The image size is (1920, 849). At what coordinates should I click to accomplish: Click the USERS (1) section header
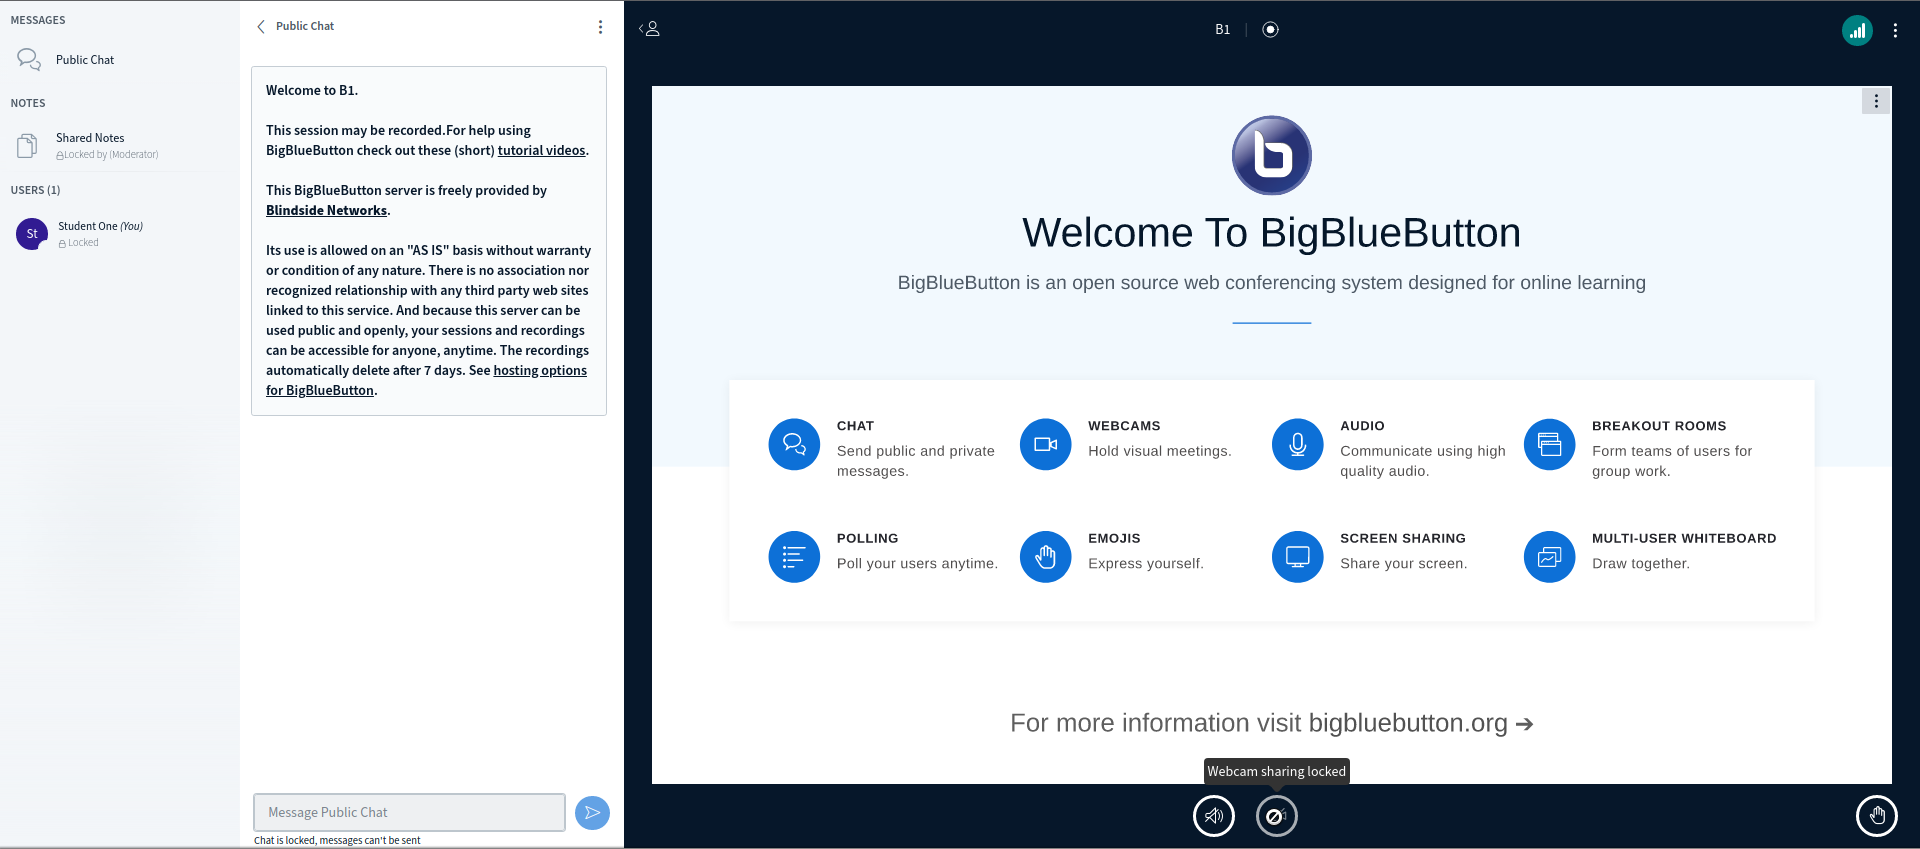[35, 190]
